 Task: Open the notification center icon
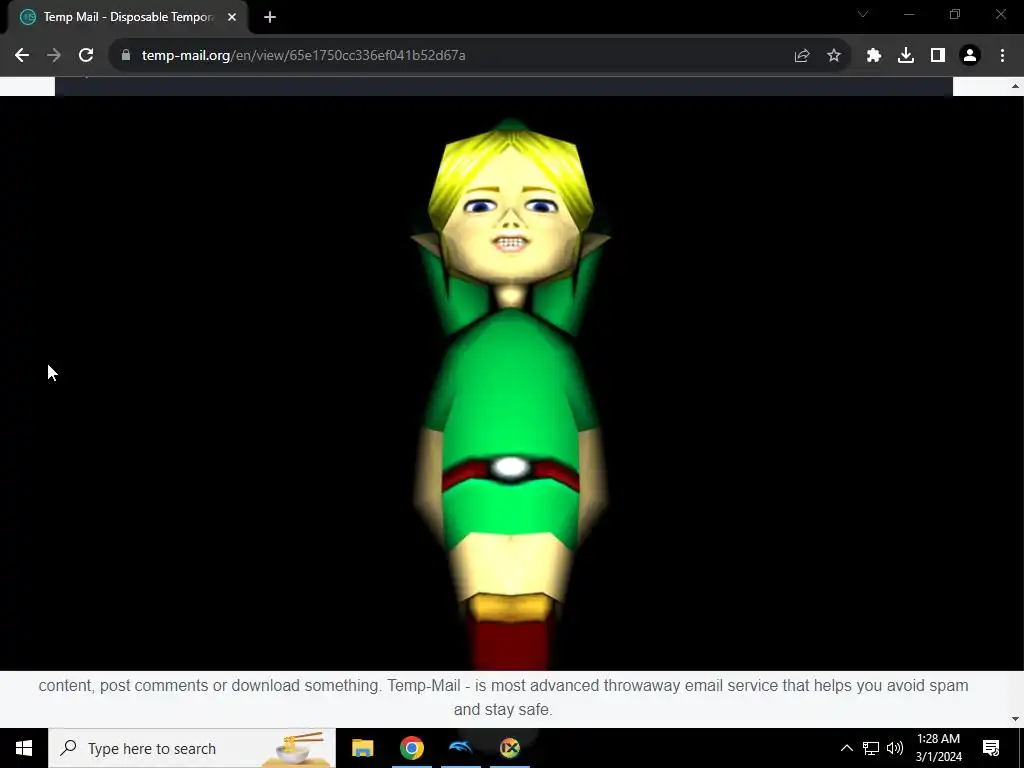pyautogui.click(x=991, y=748)
